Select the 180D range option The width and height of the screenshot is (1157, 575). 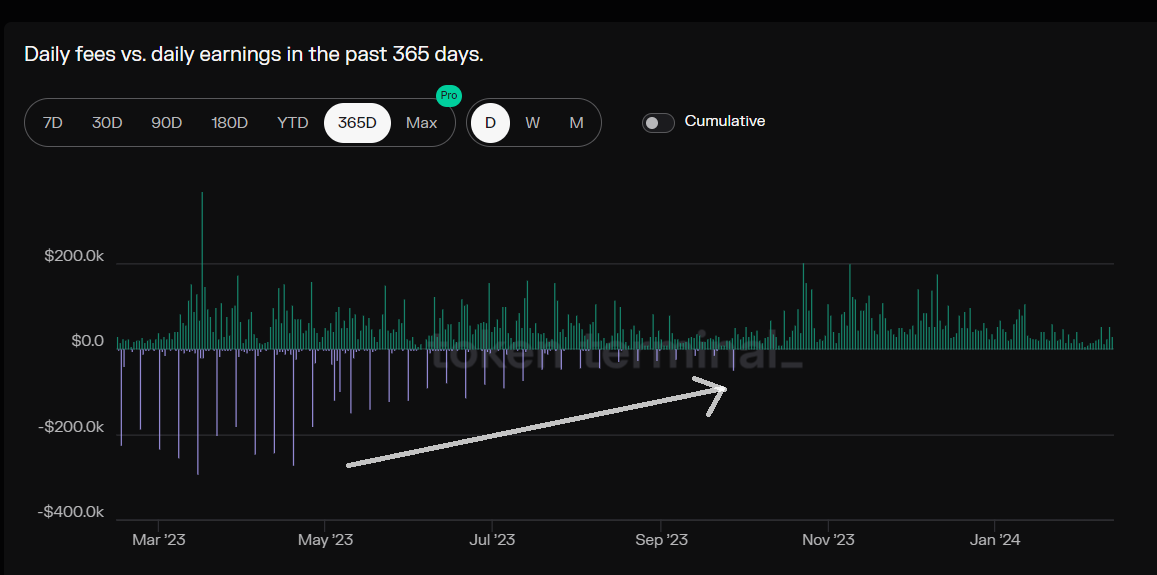pyautogui.click(x=229, y=123)
